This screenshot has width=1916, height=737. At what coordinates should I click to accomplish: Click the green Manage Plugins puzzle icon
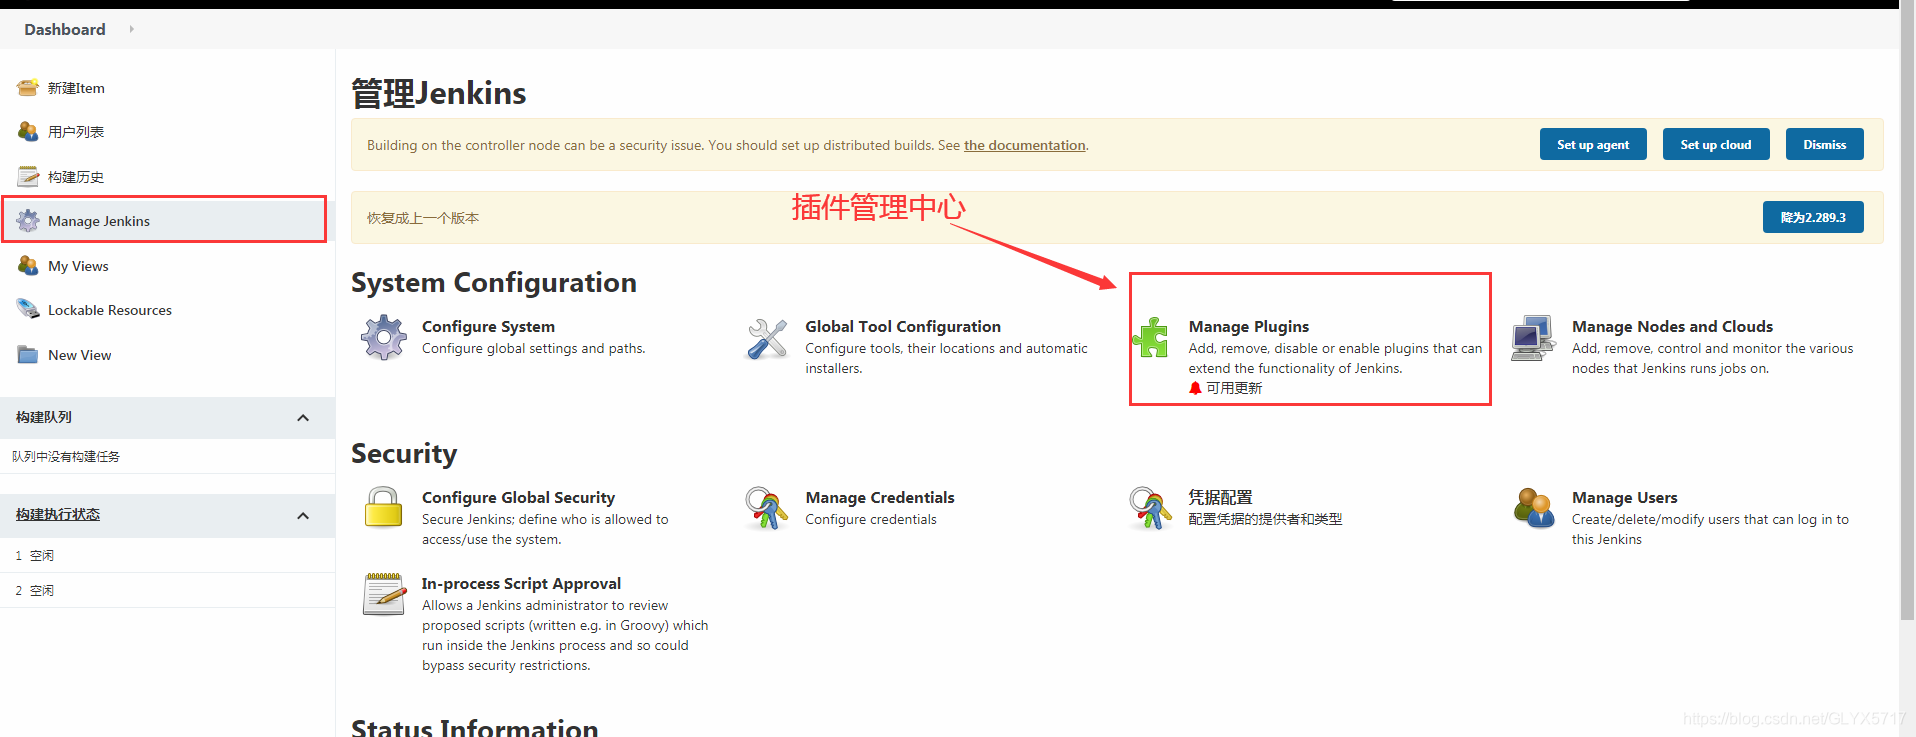tap(1150, 338)
